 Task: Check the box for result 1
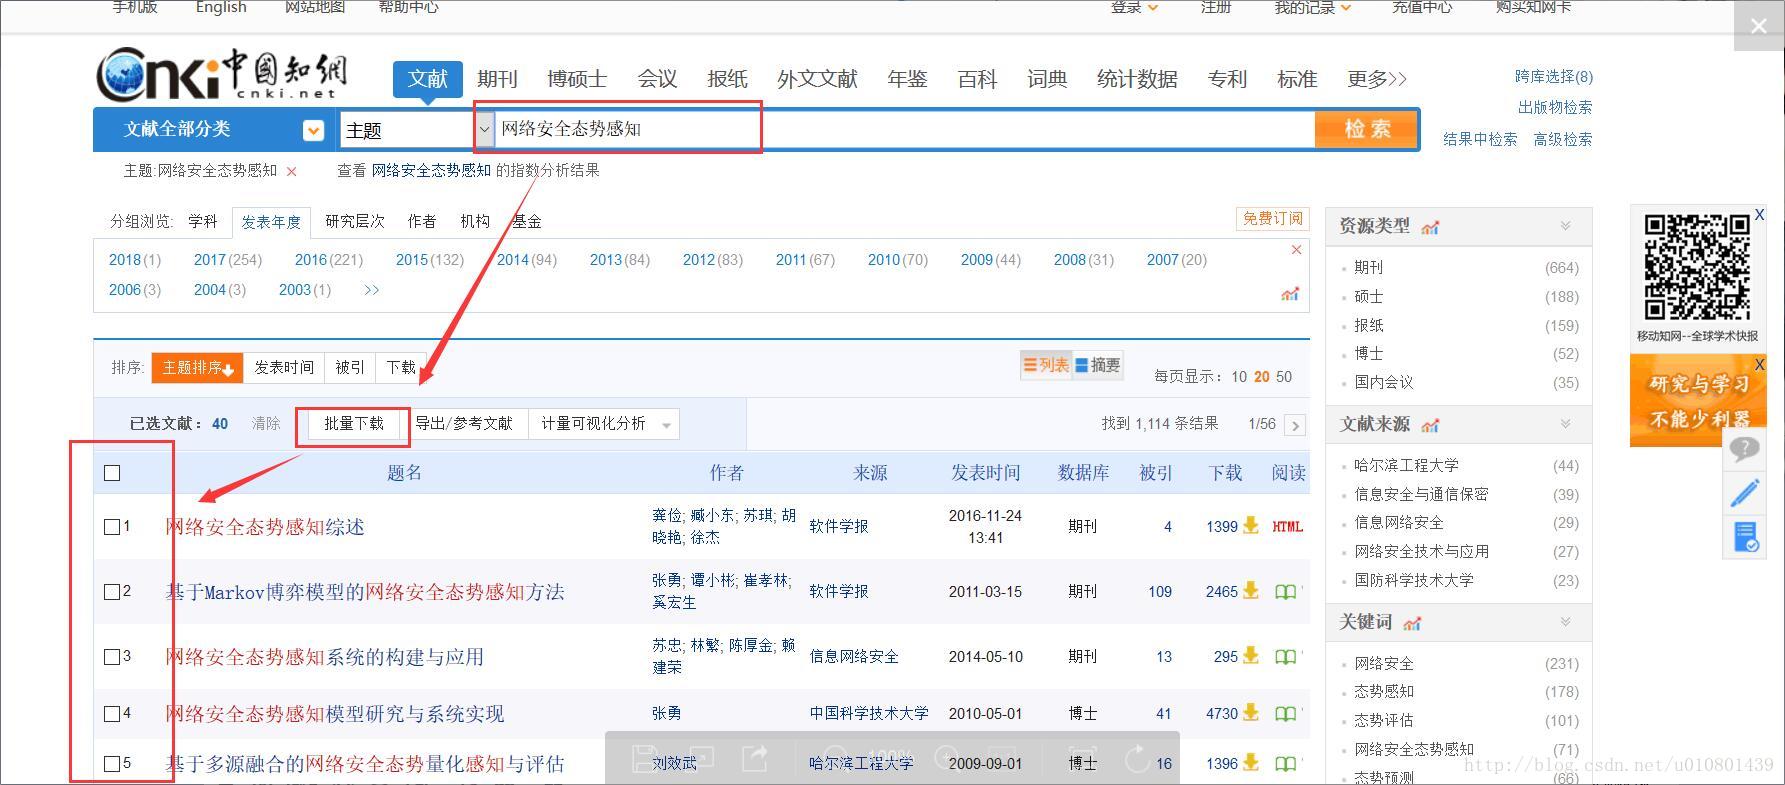(x=112, y=526)
